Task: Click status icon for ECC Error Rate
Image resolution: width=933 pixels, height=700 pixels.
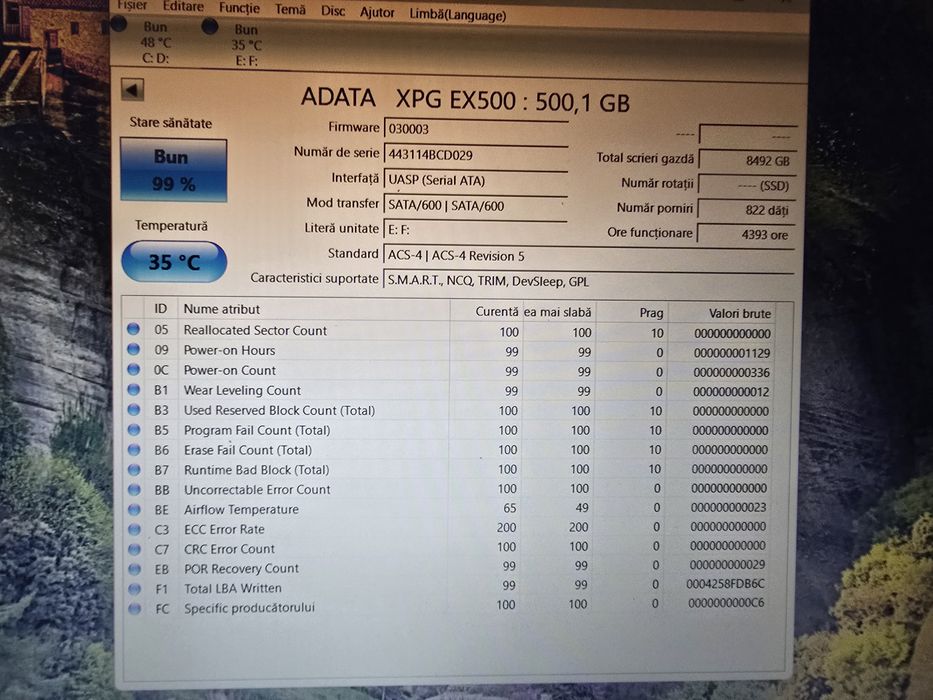Action: coord(134,529)
